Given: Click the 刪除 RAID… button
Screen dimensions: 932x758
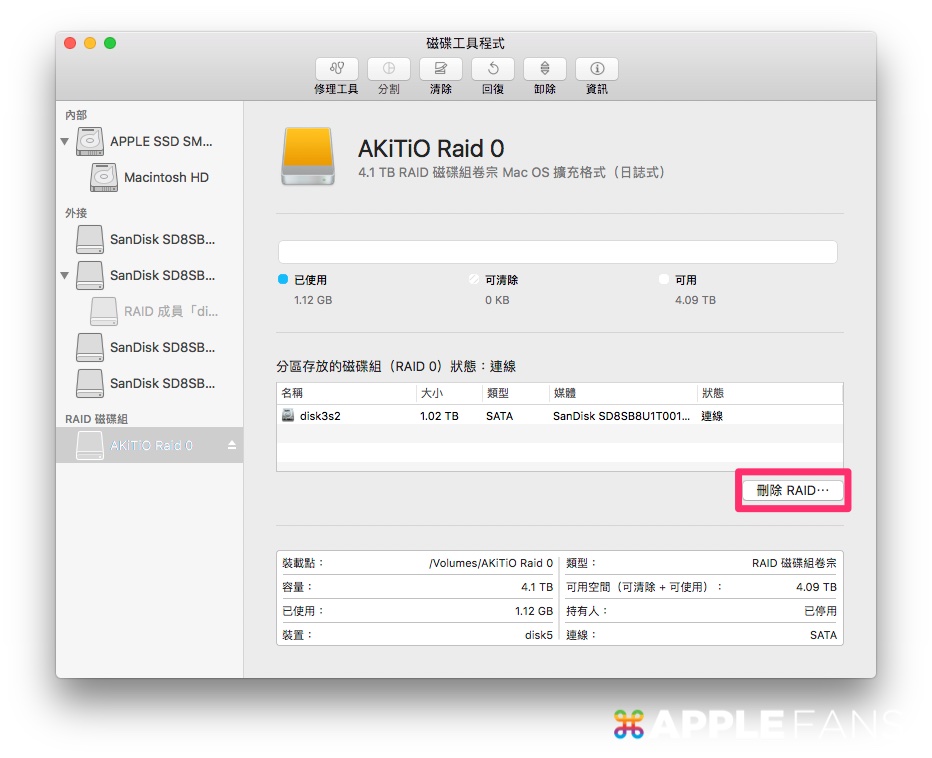Looking at the screenshot, I should (x=793, y=490).
